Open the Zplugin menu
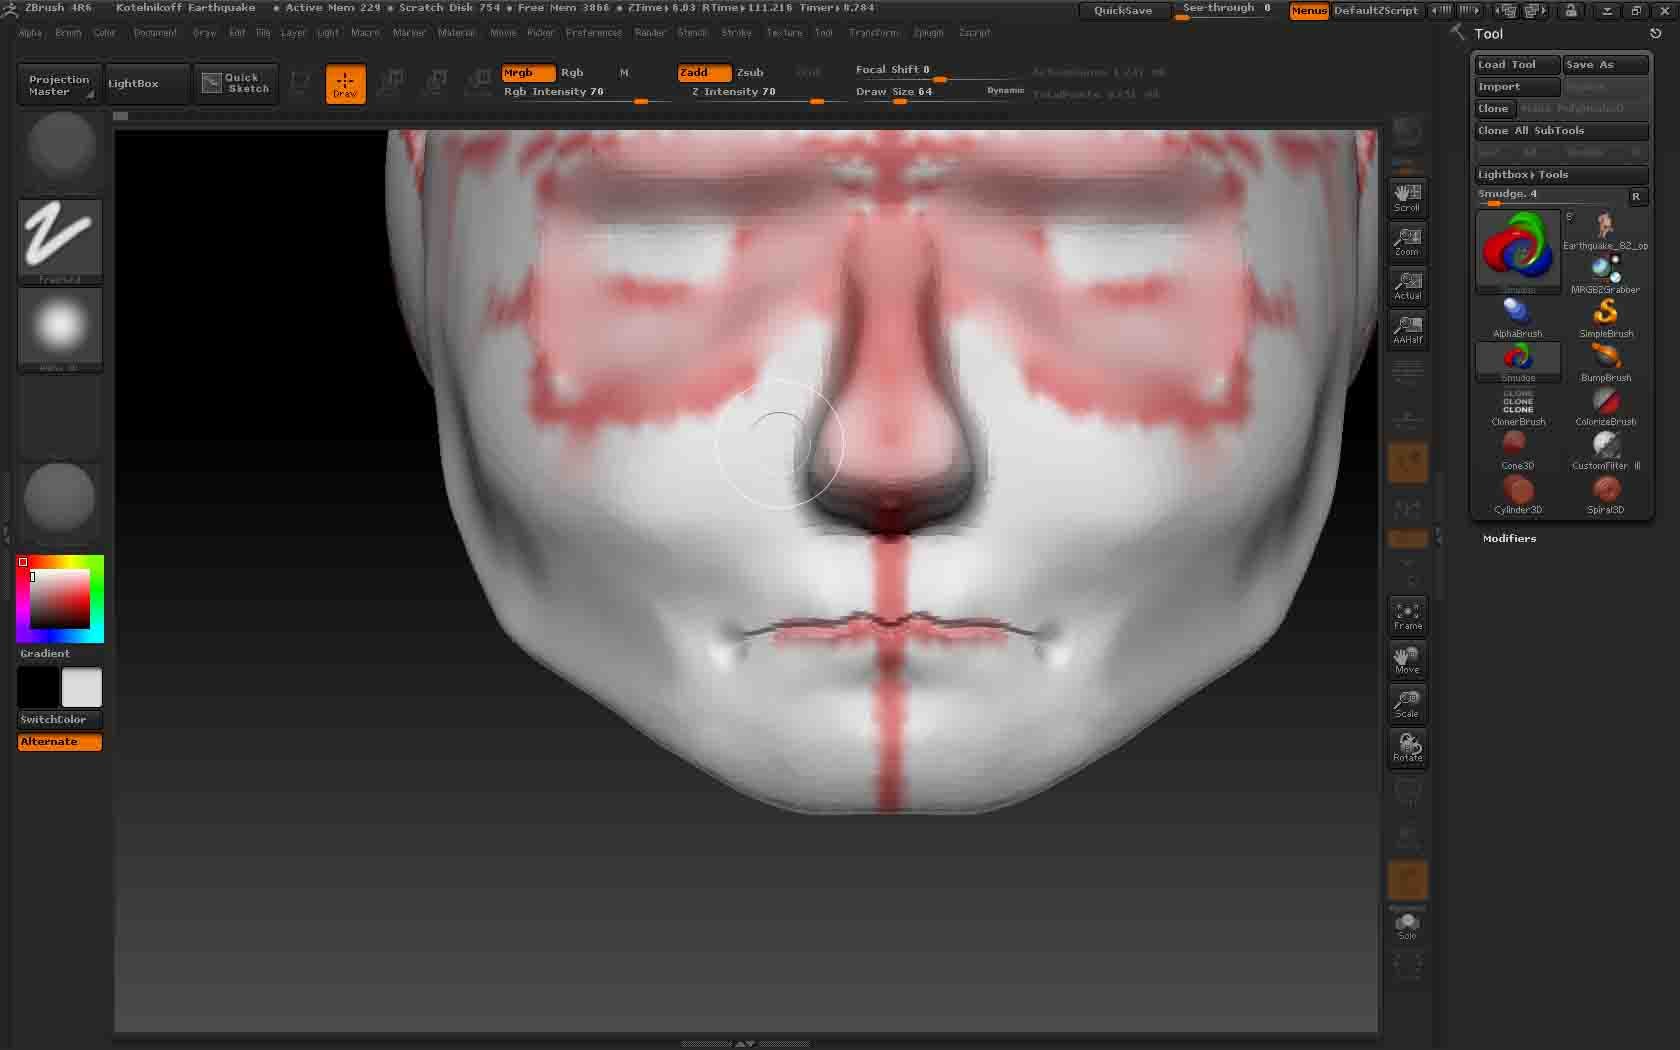Viewport: 1680px width, 1050px height. pos(927,32)
